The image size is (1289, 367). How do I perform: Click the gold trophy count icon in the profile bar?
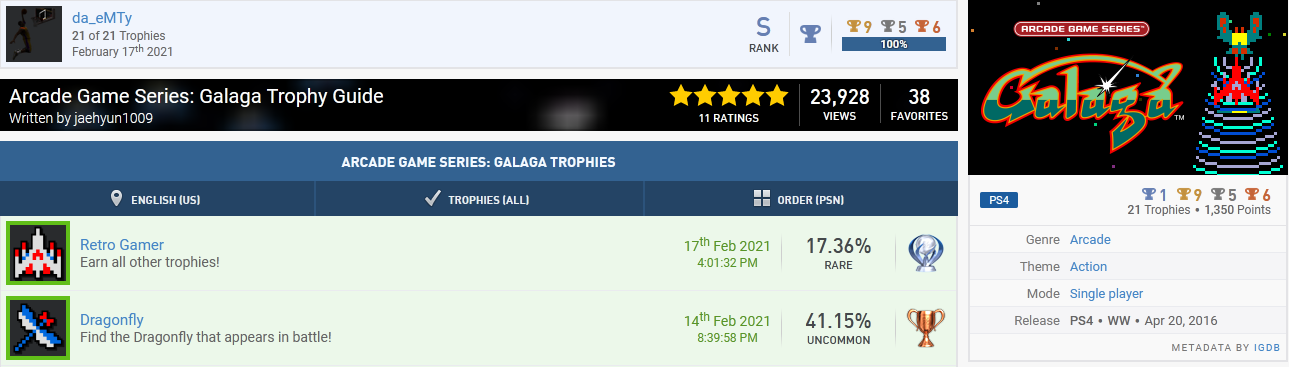point(852,26)
